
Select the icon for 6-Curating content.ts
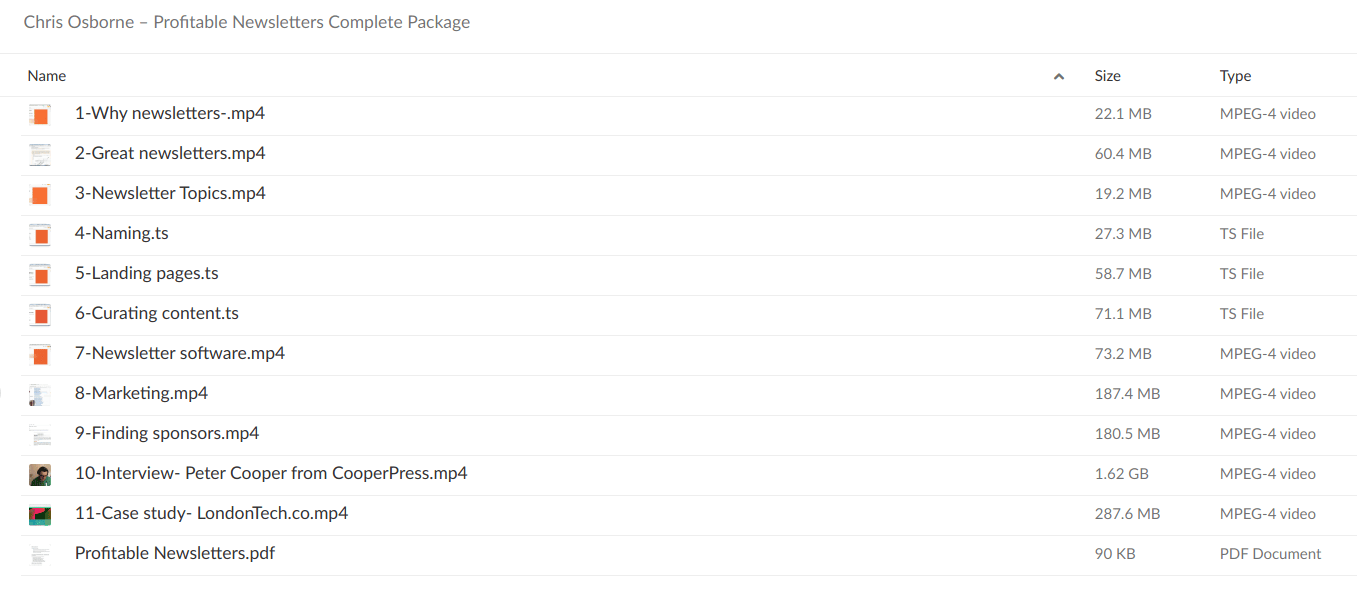point(39,314)
